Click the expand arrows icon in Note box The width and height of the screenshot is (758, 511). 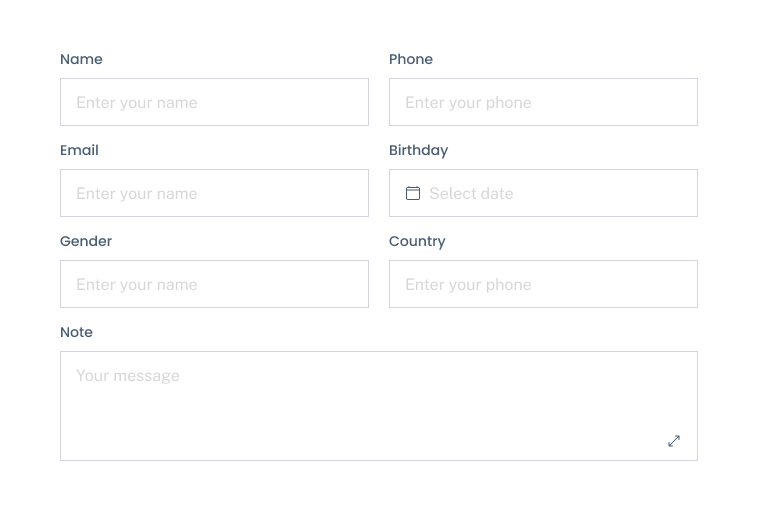[x=674, y=441]
